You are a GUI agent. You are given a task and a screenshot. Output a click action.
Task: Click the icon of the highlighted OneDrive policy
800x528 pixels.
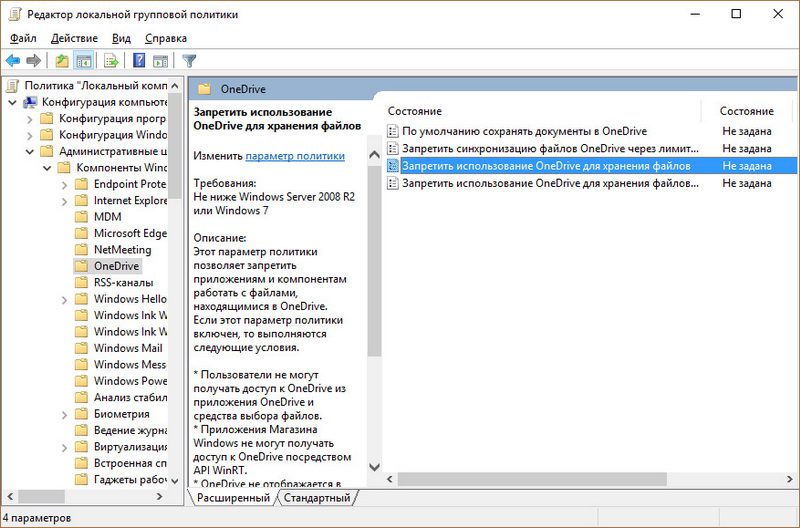click(x=392, y=166)
